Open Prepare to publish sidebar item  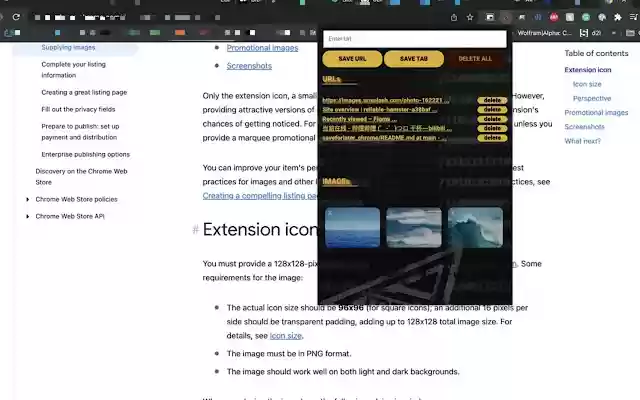click(x=80, y=132)
